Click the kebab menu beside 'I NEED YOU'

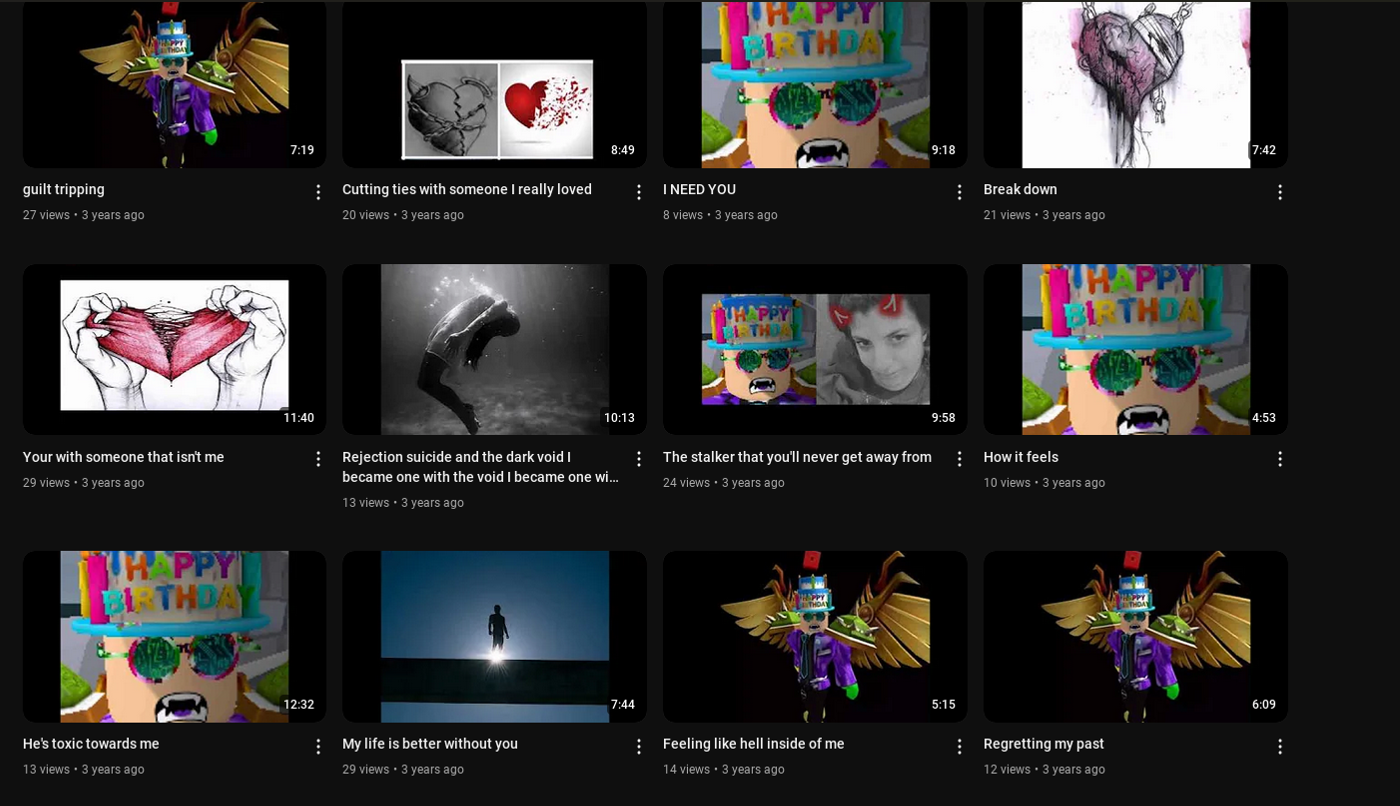tap(959, 192)
